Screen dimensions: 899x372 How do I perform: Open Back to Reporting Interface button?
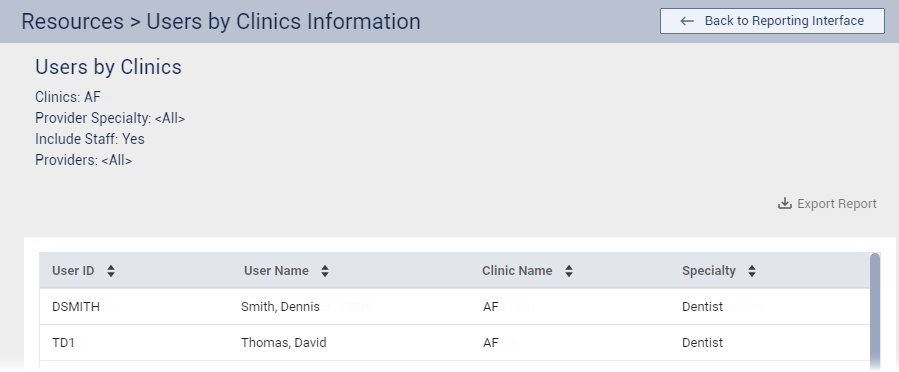click(x=772, y=21)
